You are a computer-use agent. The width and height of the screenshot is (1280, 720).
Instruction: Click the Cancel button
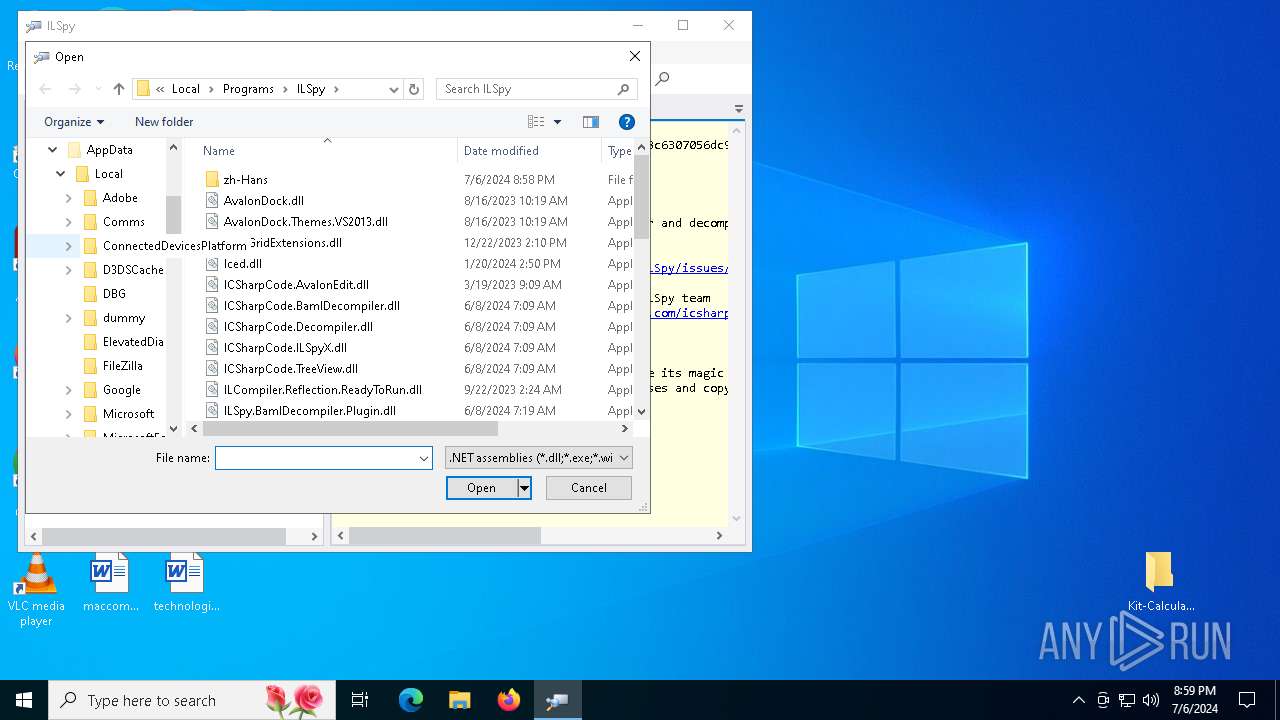point(589,488)
